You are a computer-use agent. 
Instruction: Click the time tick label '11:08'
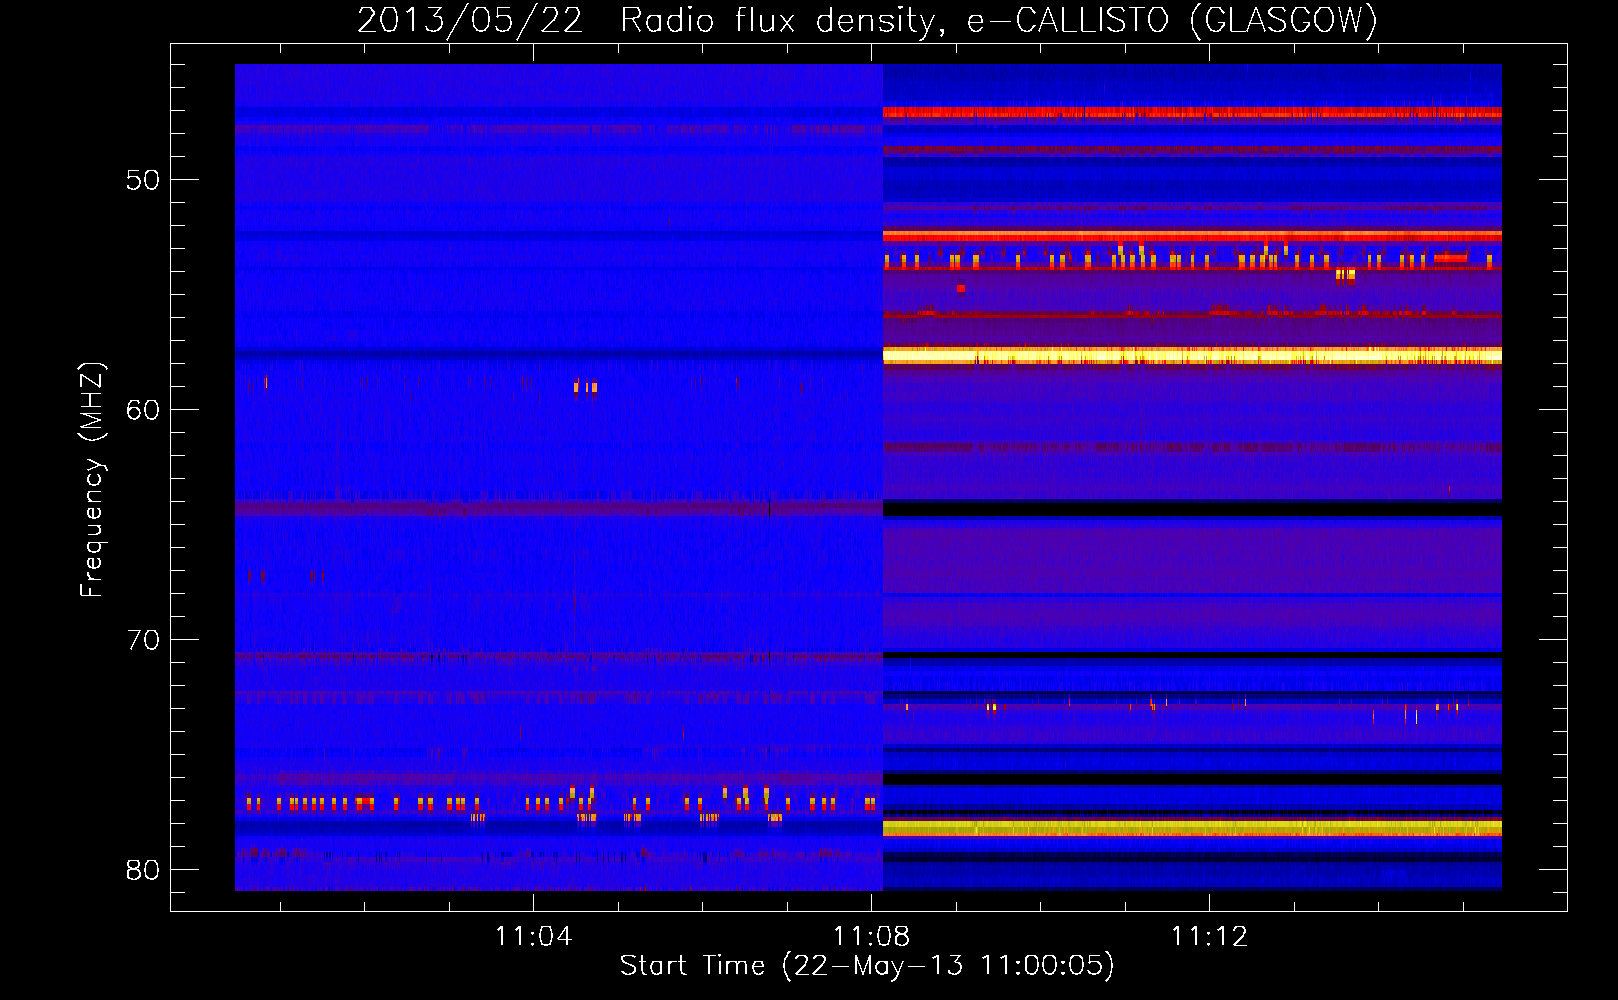coord(871,936)
